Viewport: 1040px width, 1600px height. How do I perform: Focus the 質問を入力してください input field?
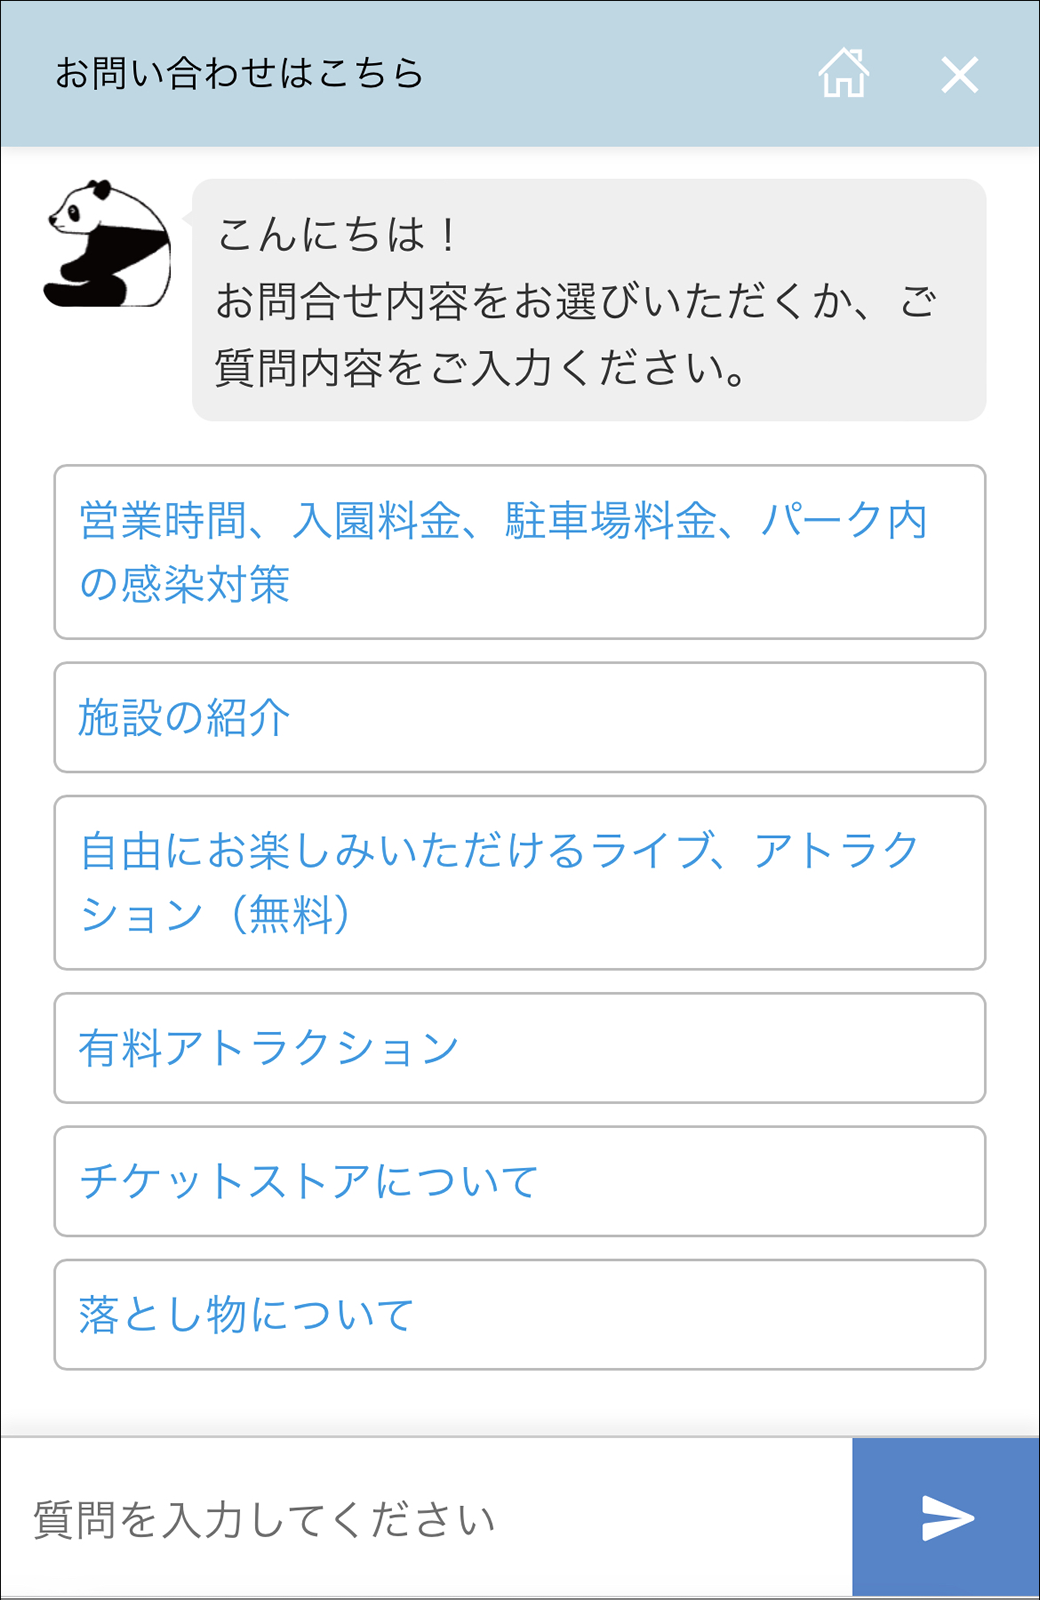pyautogui.click(x=427, y=1518)
